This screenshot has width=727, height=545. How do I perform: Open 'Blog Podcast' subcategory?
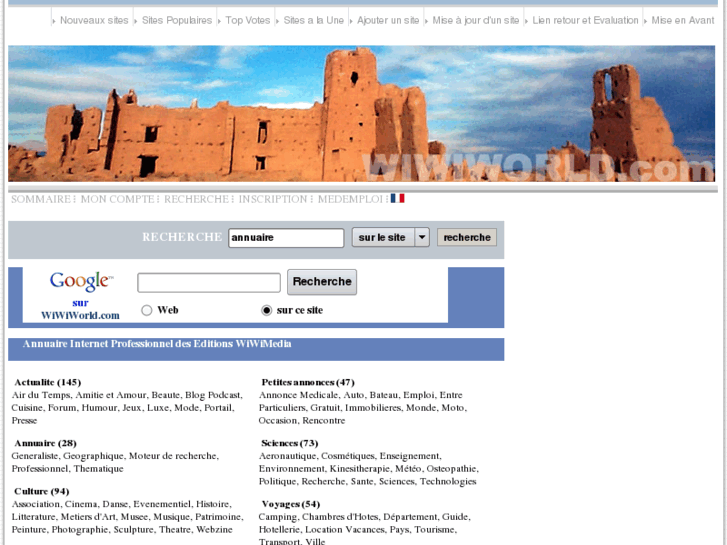[x=213, y=395]
